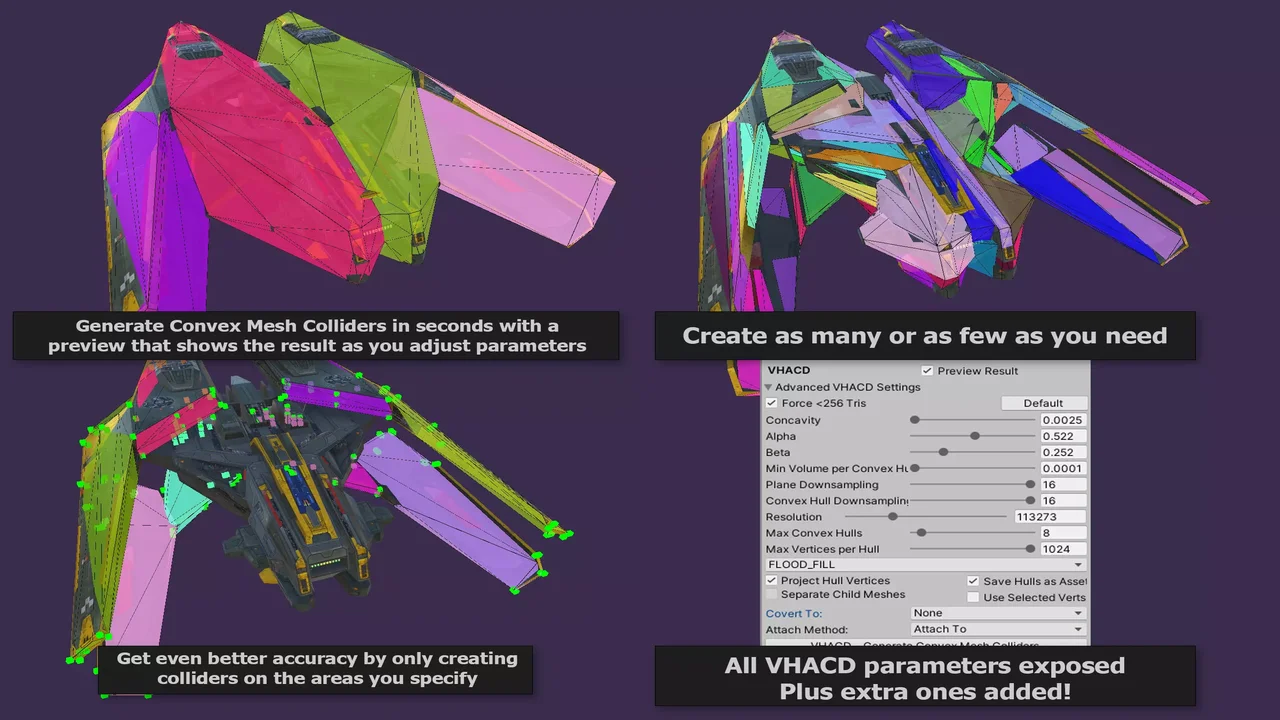The height and width of the screenshot is (720, 1280).
Task: Enable the Separate Child Meshes checkbox
Action: [771, 595]
